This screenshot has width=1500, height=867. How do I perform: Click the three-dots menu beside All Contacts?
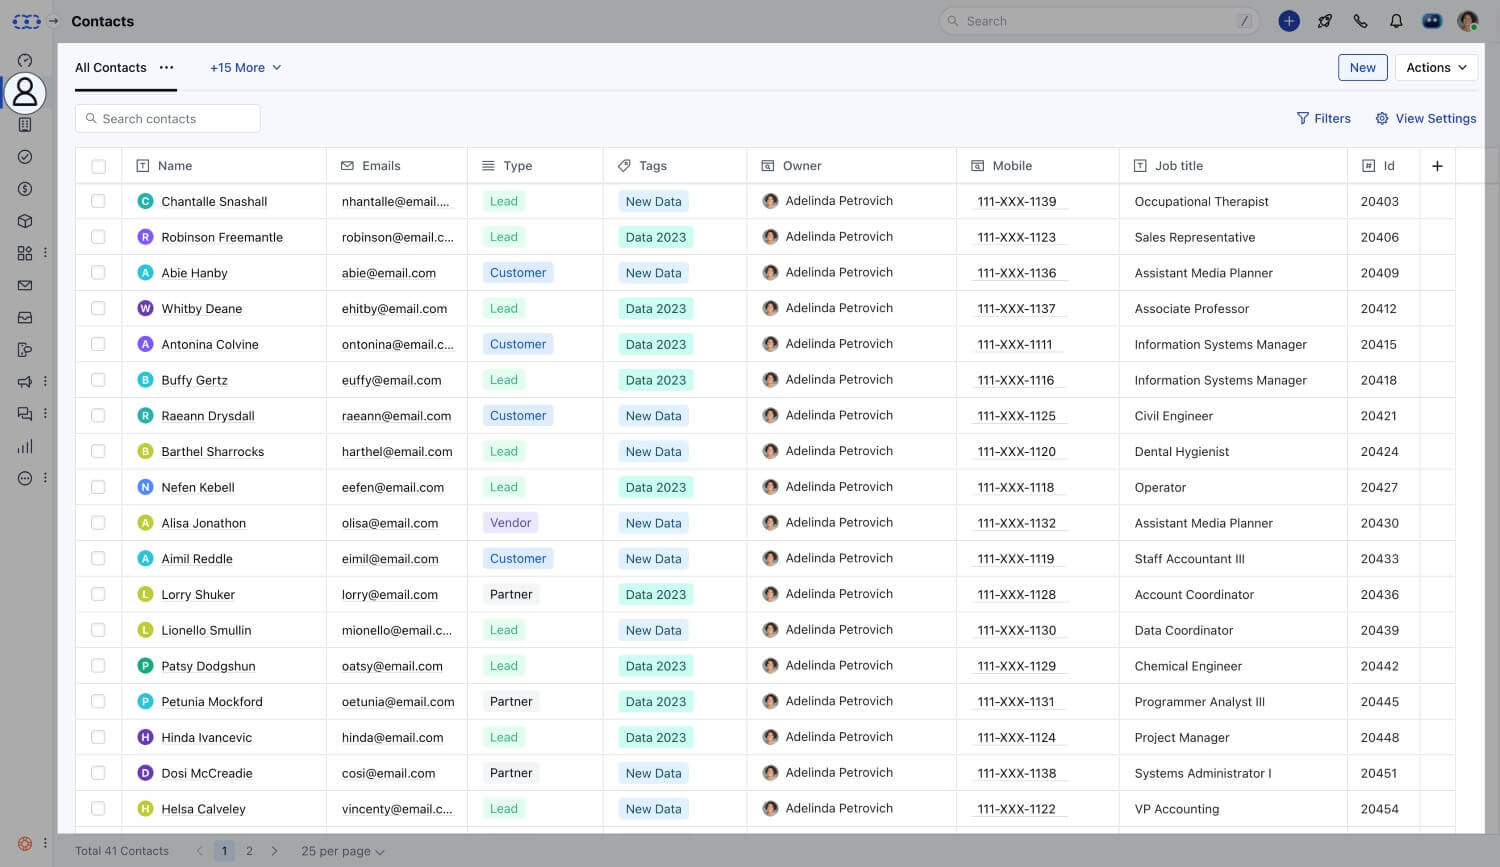click(x=166, y=67)
